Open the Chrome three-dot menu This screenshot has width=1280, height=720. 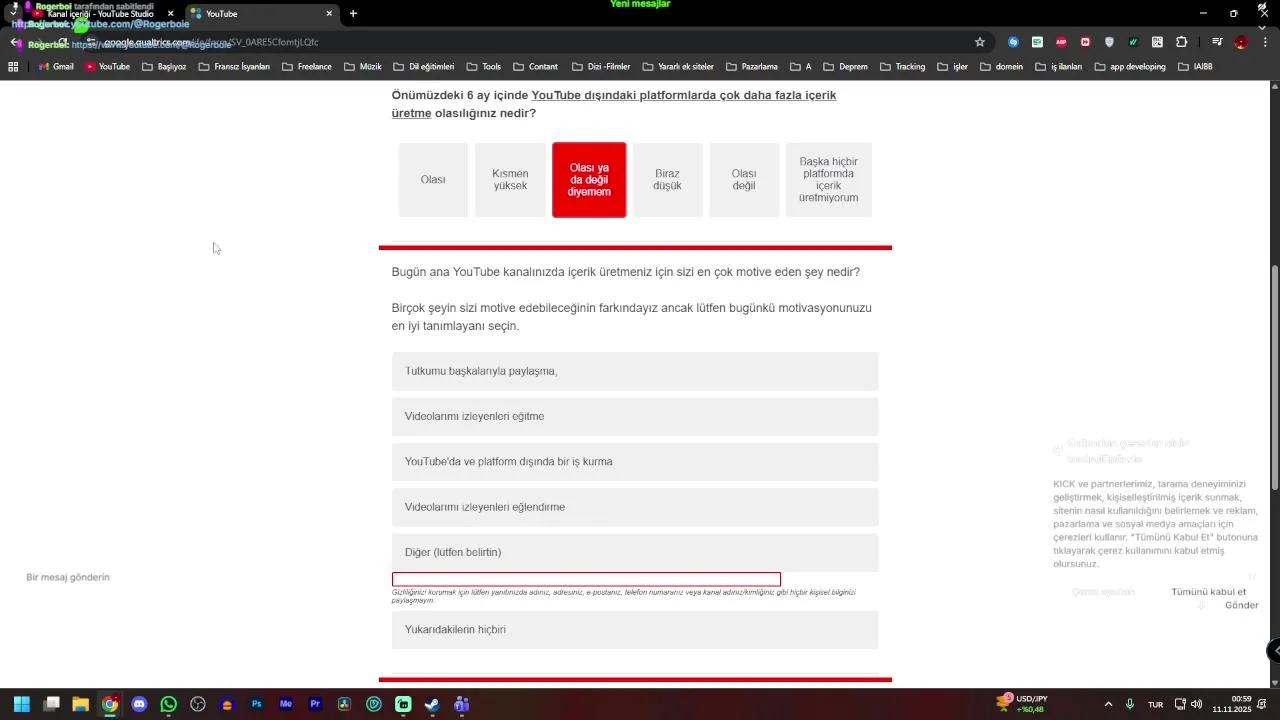[1265, 42]
